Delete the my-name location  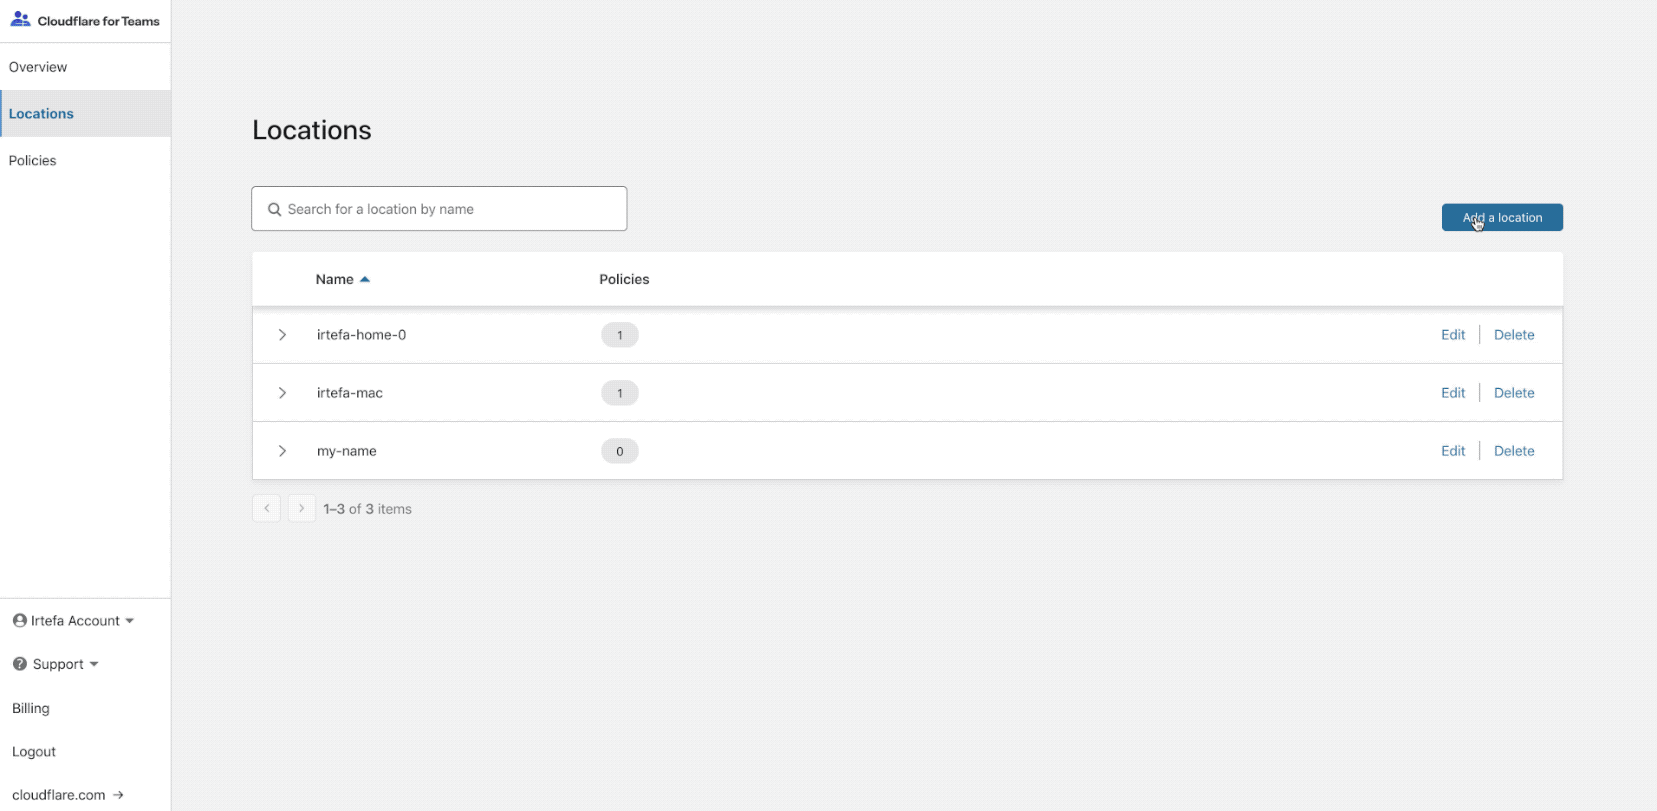tap(1514, 451)
